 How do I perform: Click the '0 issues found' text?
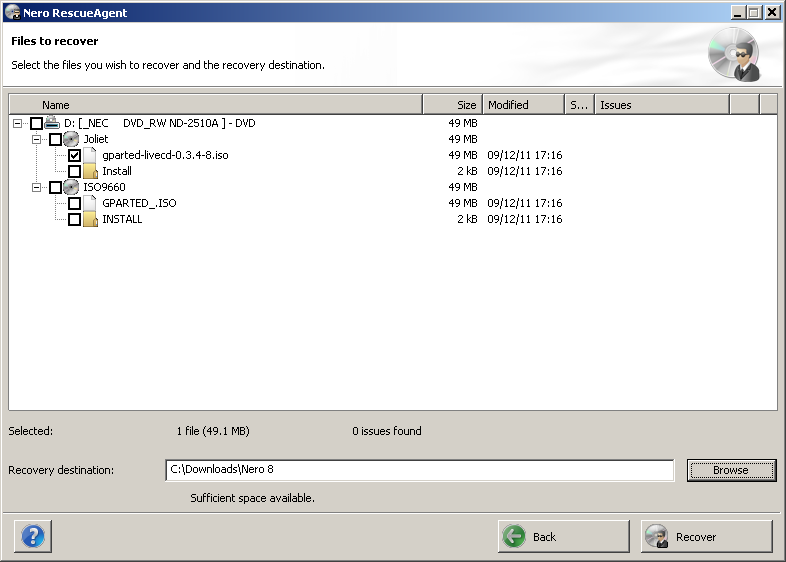(386, 431)
